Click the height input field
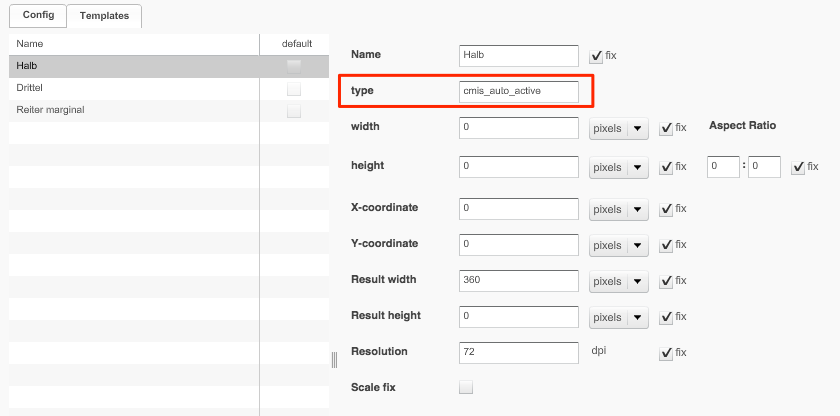840x416 pixels. (519, 167)
